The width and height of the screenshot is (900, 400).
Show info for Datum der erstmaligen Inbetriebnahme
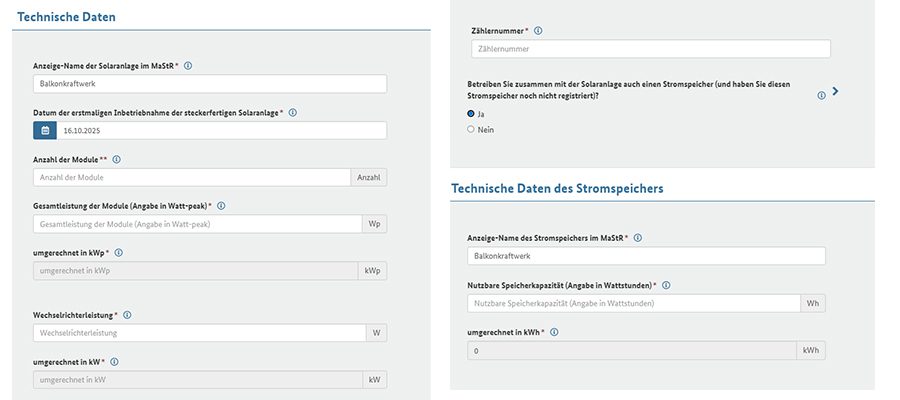point(293,113)
